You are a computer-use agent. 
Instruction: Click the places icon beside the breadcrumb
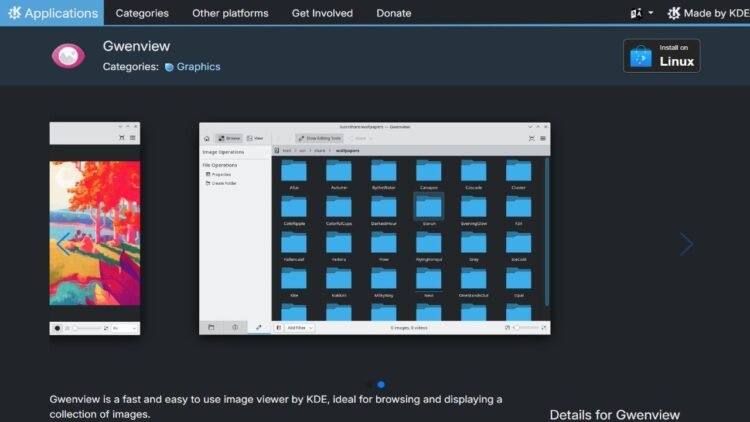pos(276,150)
